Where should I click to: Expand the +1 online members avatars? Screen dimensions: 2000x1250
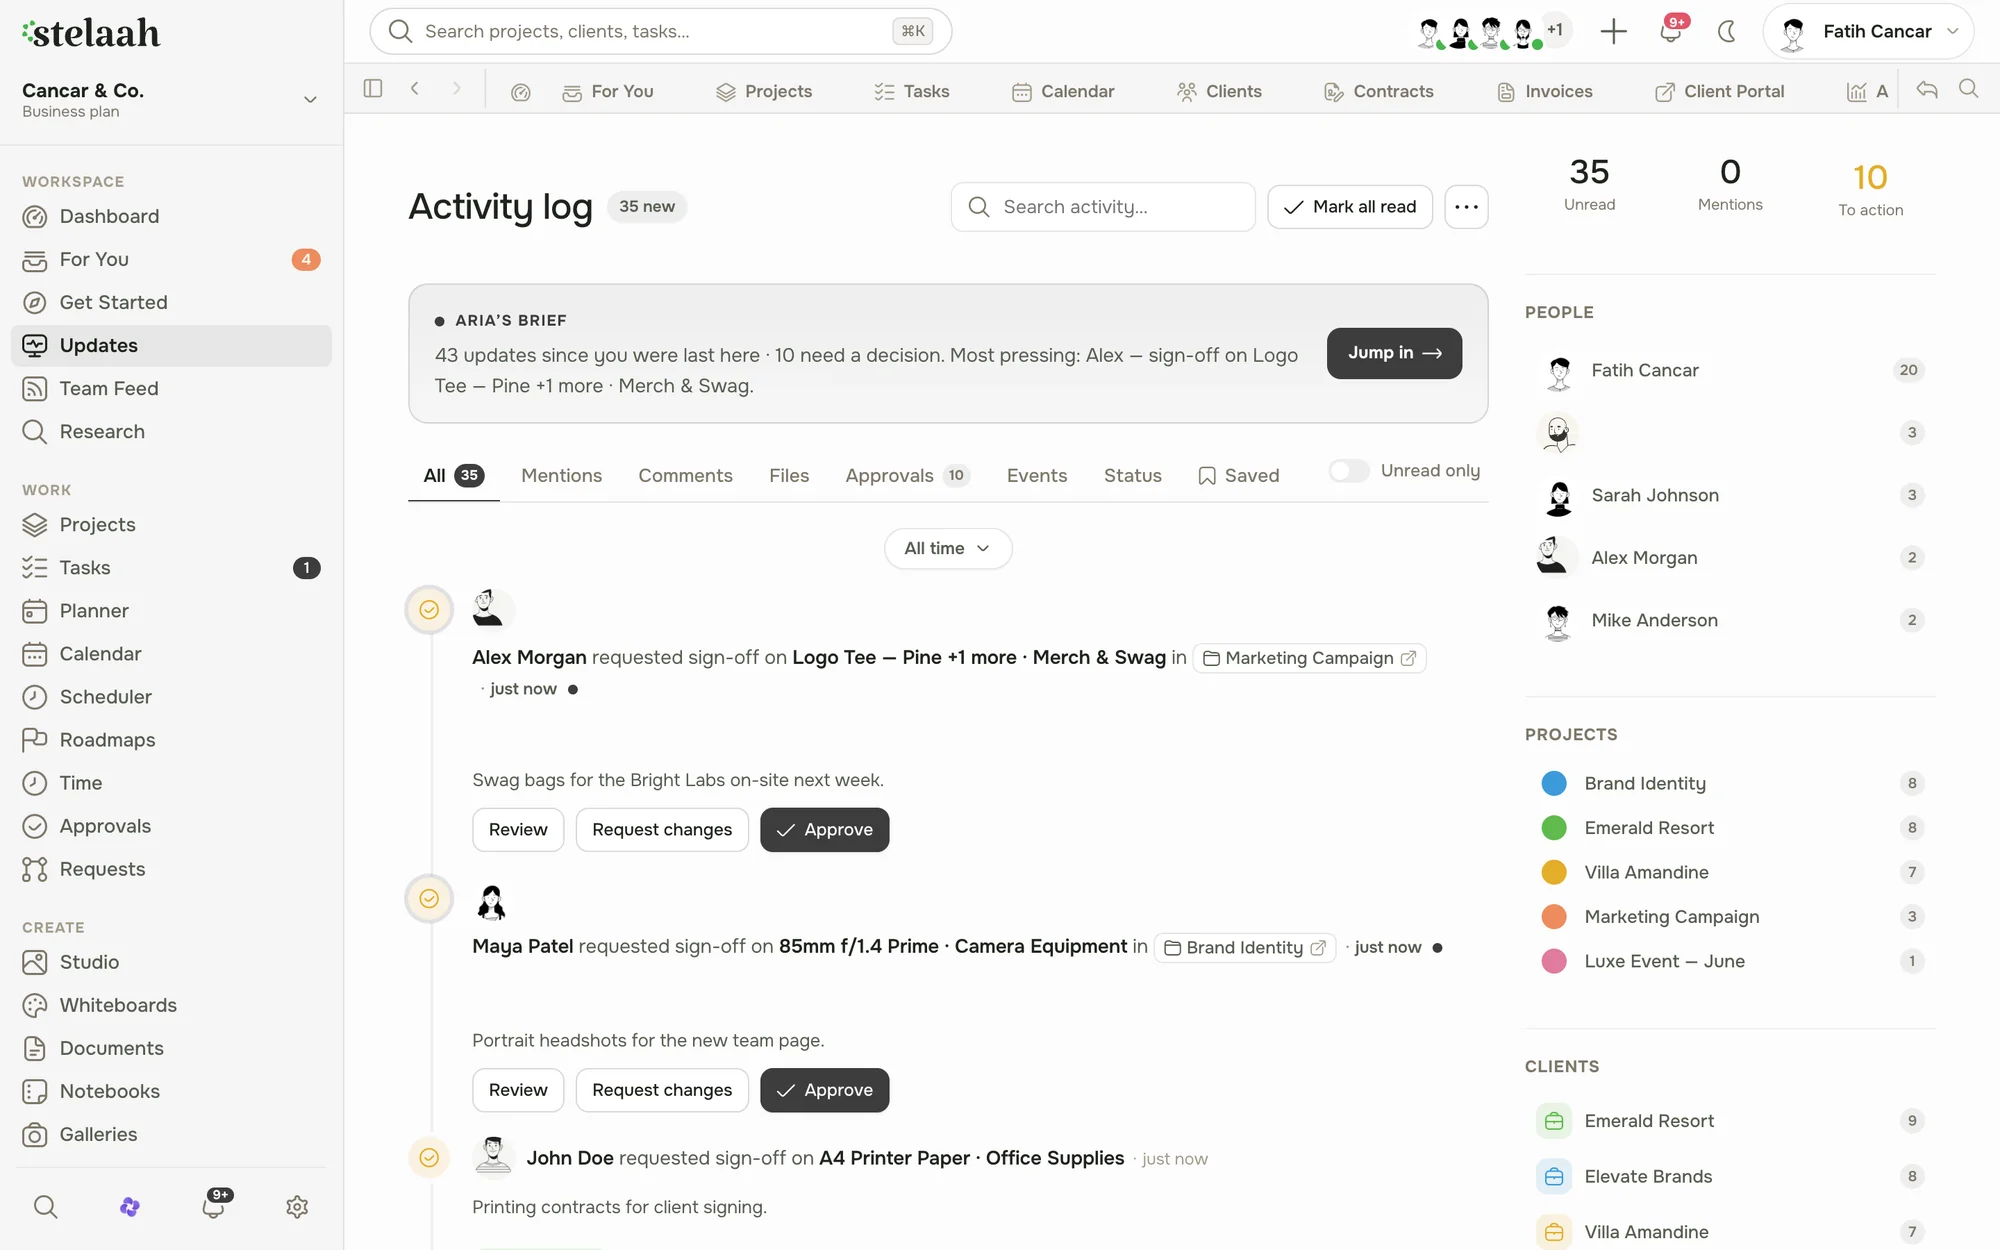(1555, 30)
